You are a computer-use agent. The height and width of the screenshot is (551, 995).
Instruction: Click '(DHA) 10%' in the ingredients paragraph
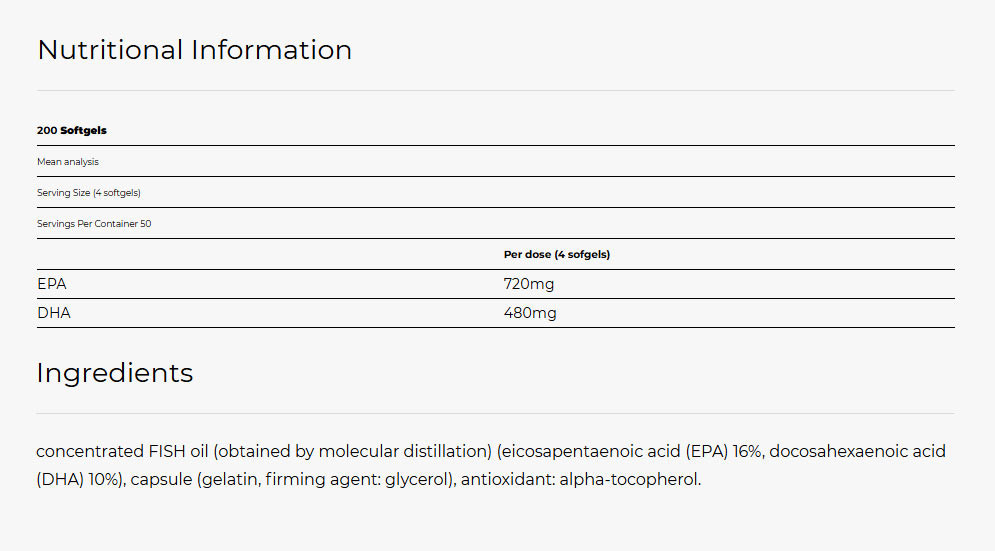pyautogui.click(x=79, y=479)
